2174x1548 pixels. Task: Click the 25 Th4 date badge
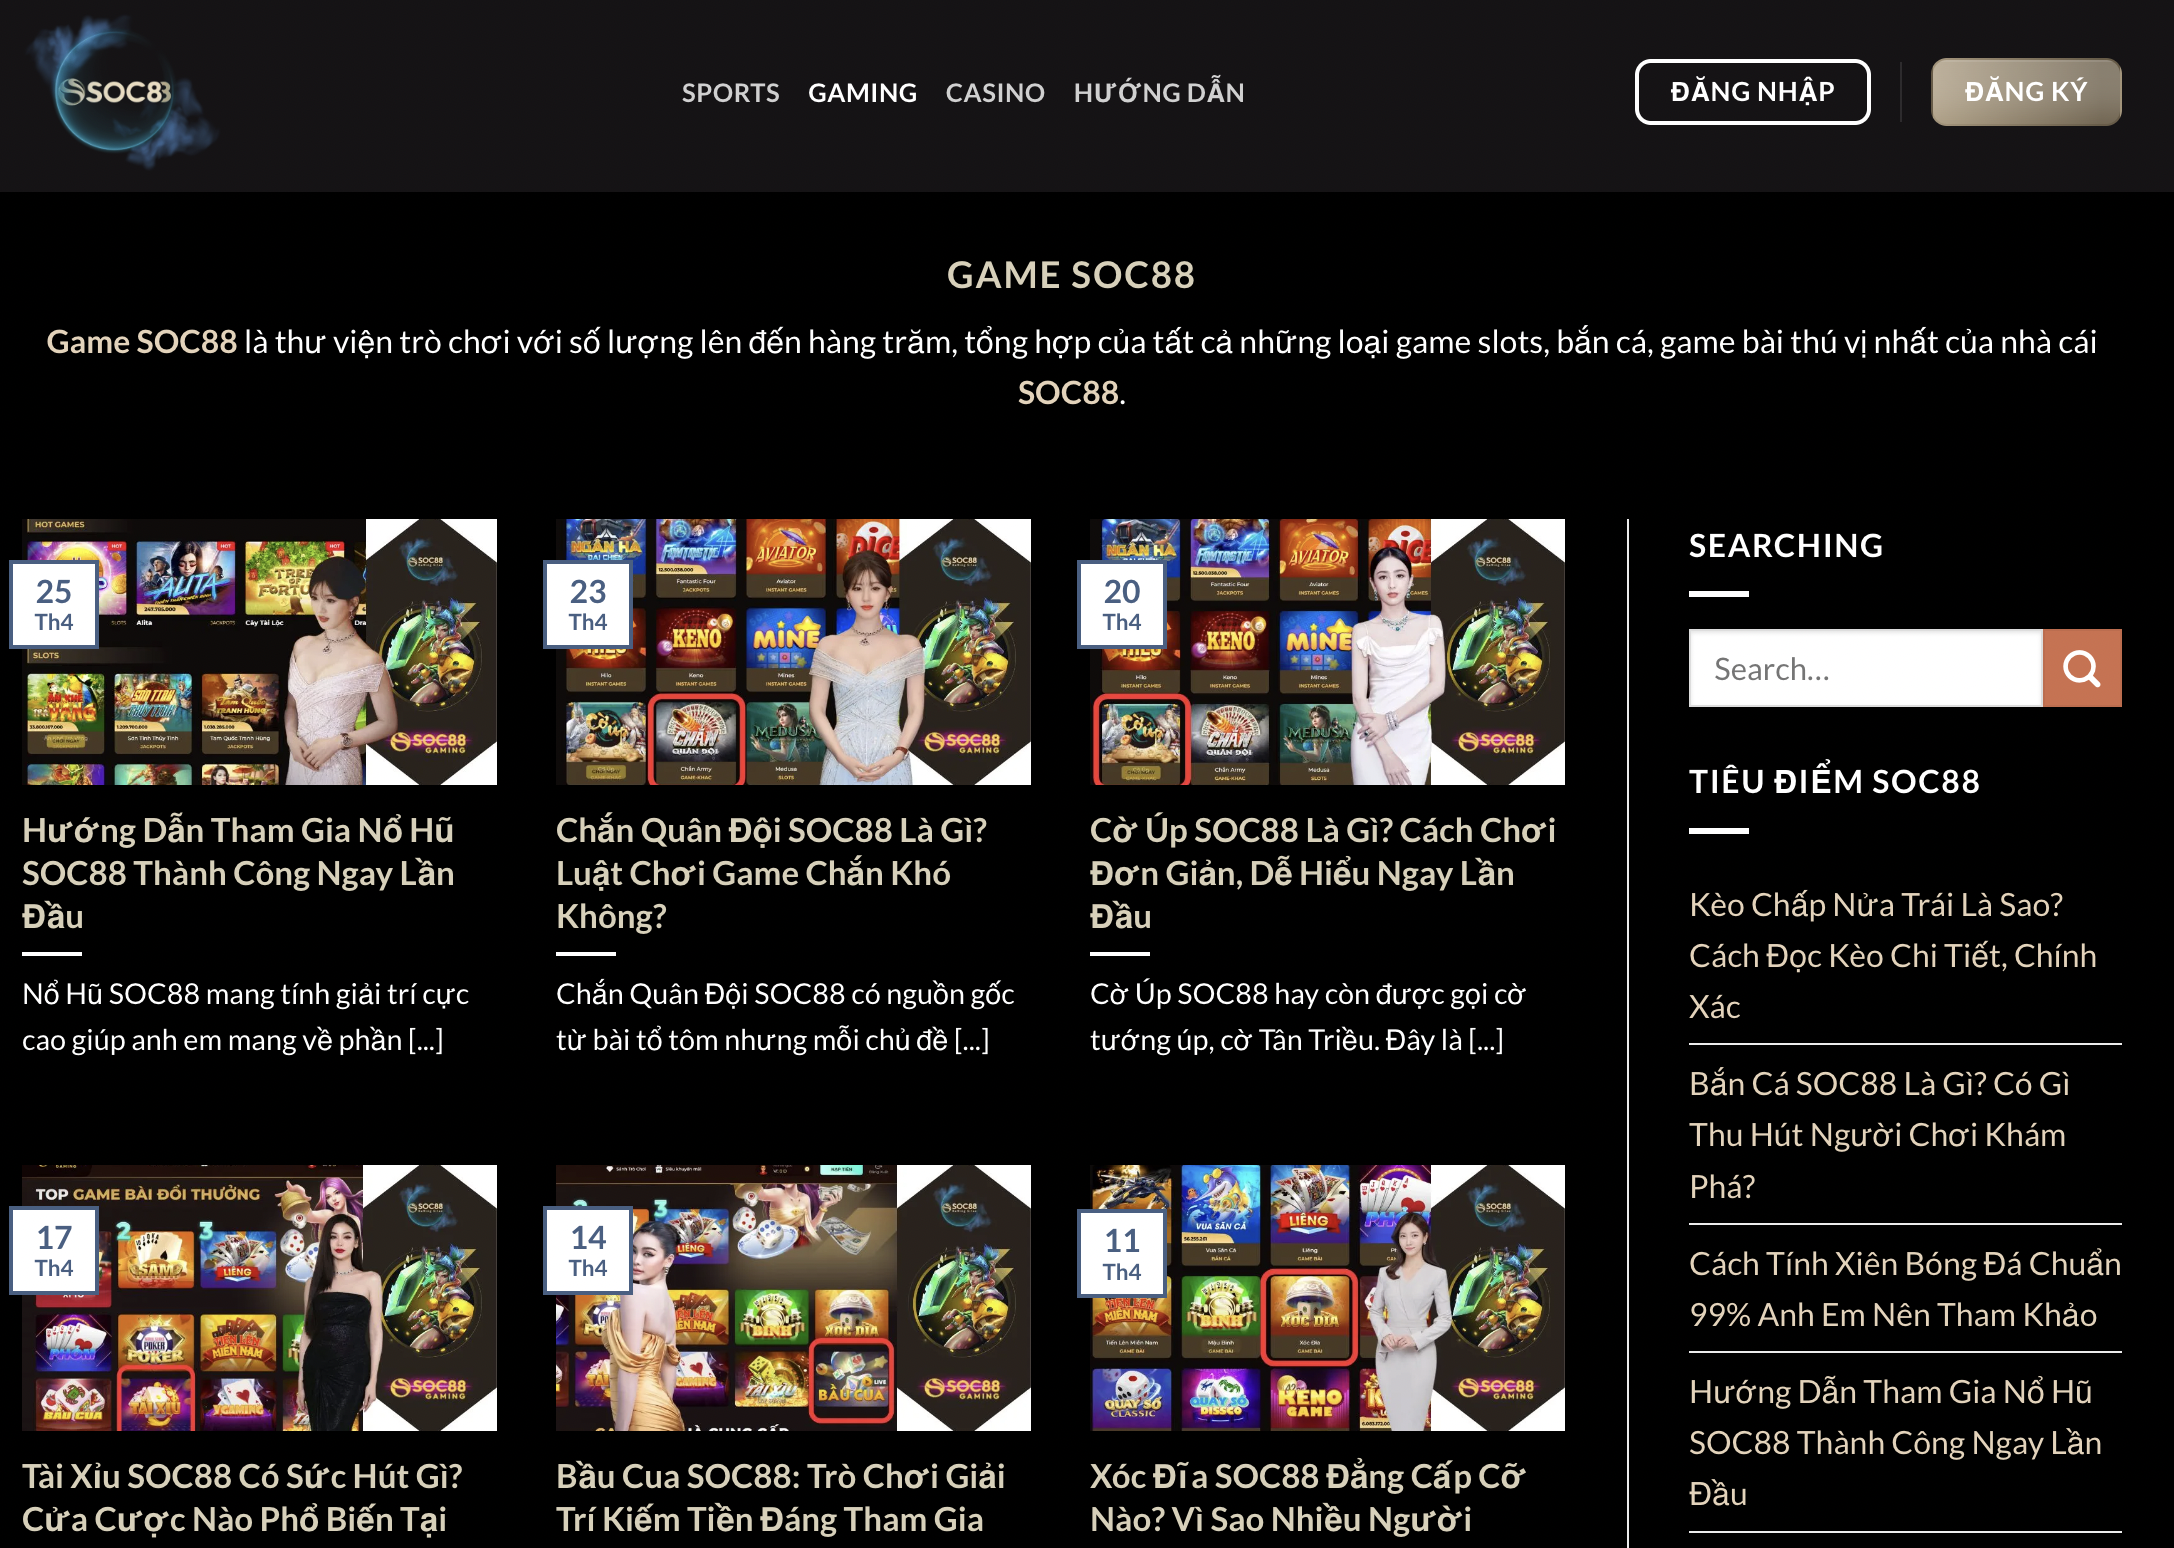coord(54,604)
